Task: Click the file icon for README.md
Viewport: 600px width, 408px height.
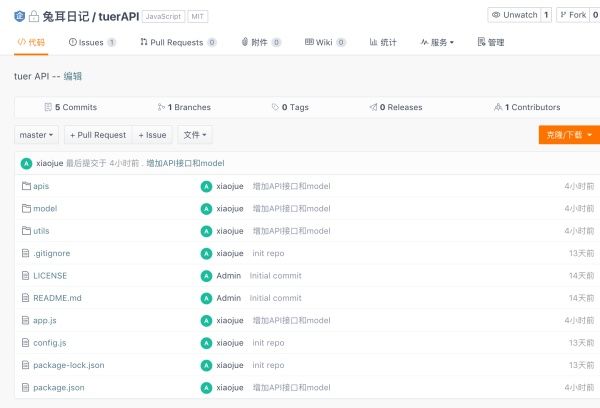Action: point(25,298)
